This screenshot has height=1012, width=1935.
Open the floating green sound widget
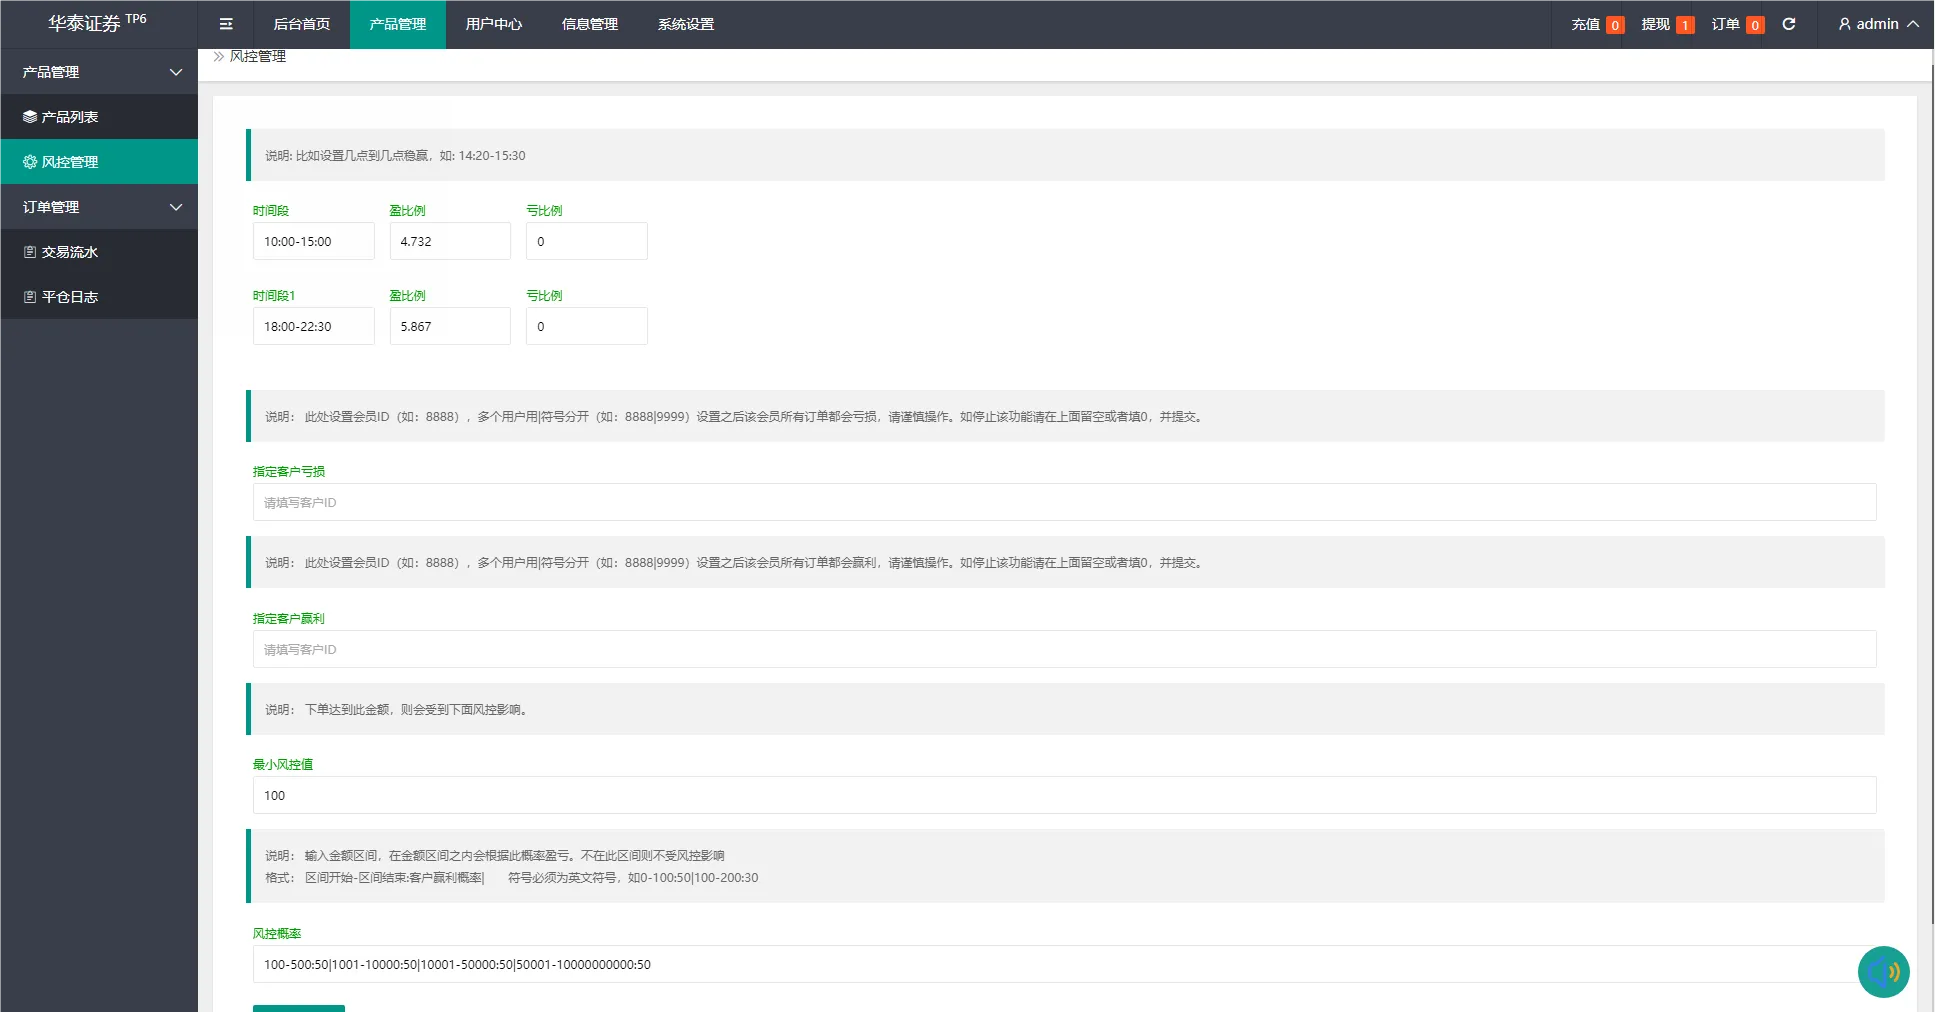click(x=1884, y=972)
